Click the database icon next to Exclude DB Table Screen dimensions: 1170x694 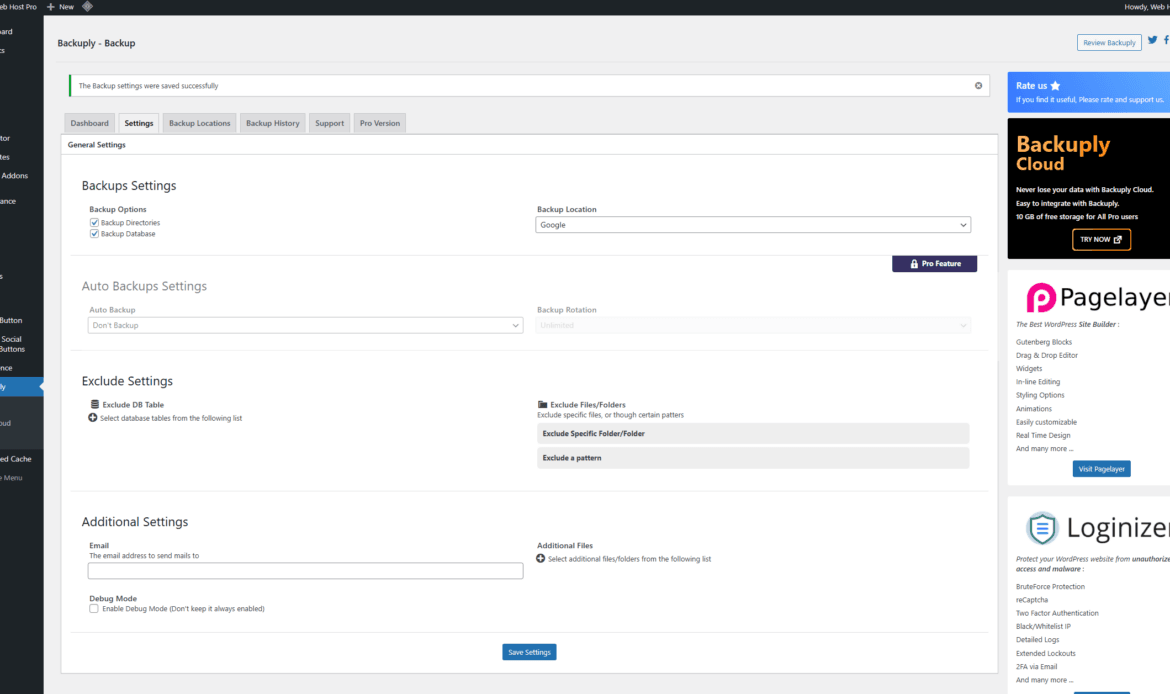[95, 404]
